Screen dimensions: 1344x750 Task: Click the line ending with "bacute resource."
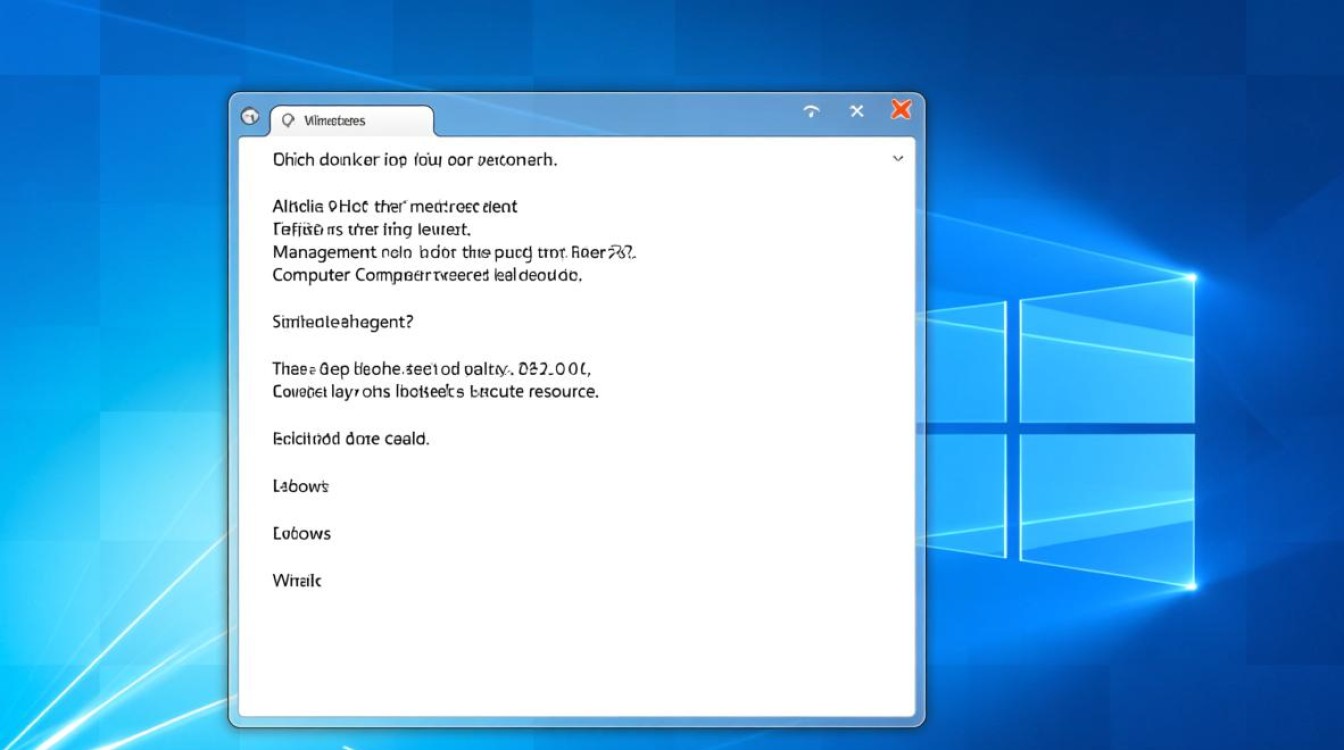(x=435, y=392)
